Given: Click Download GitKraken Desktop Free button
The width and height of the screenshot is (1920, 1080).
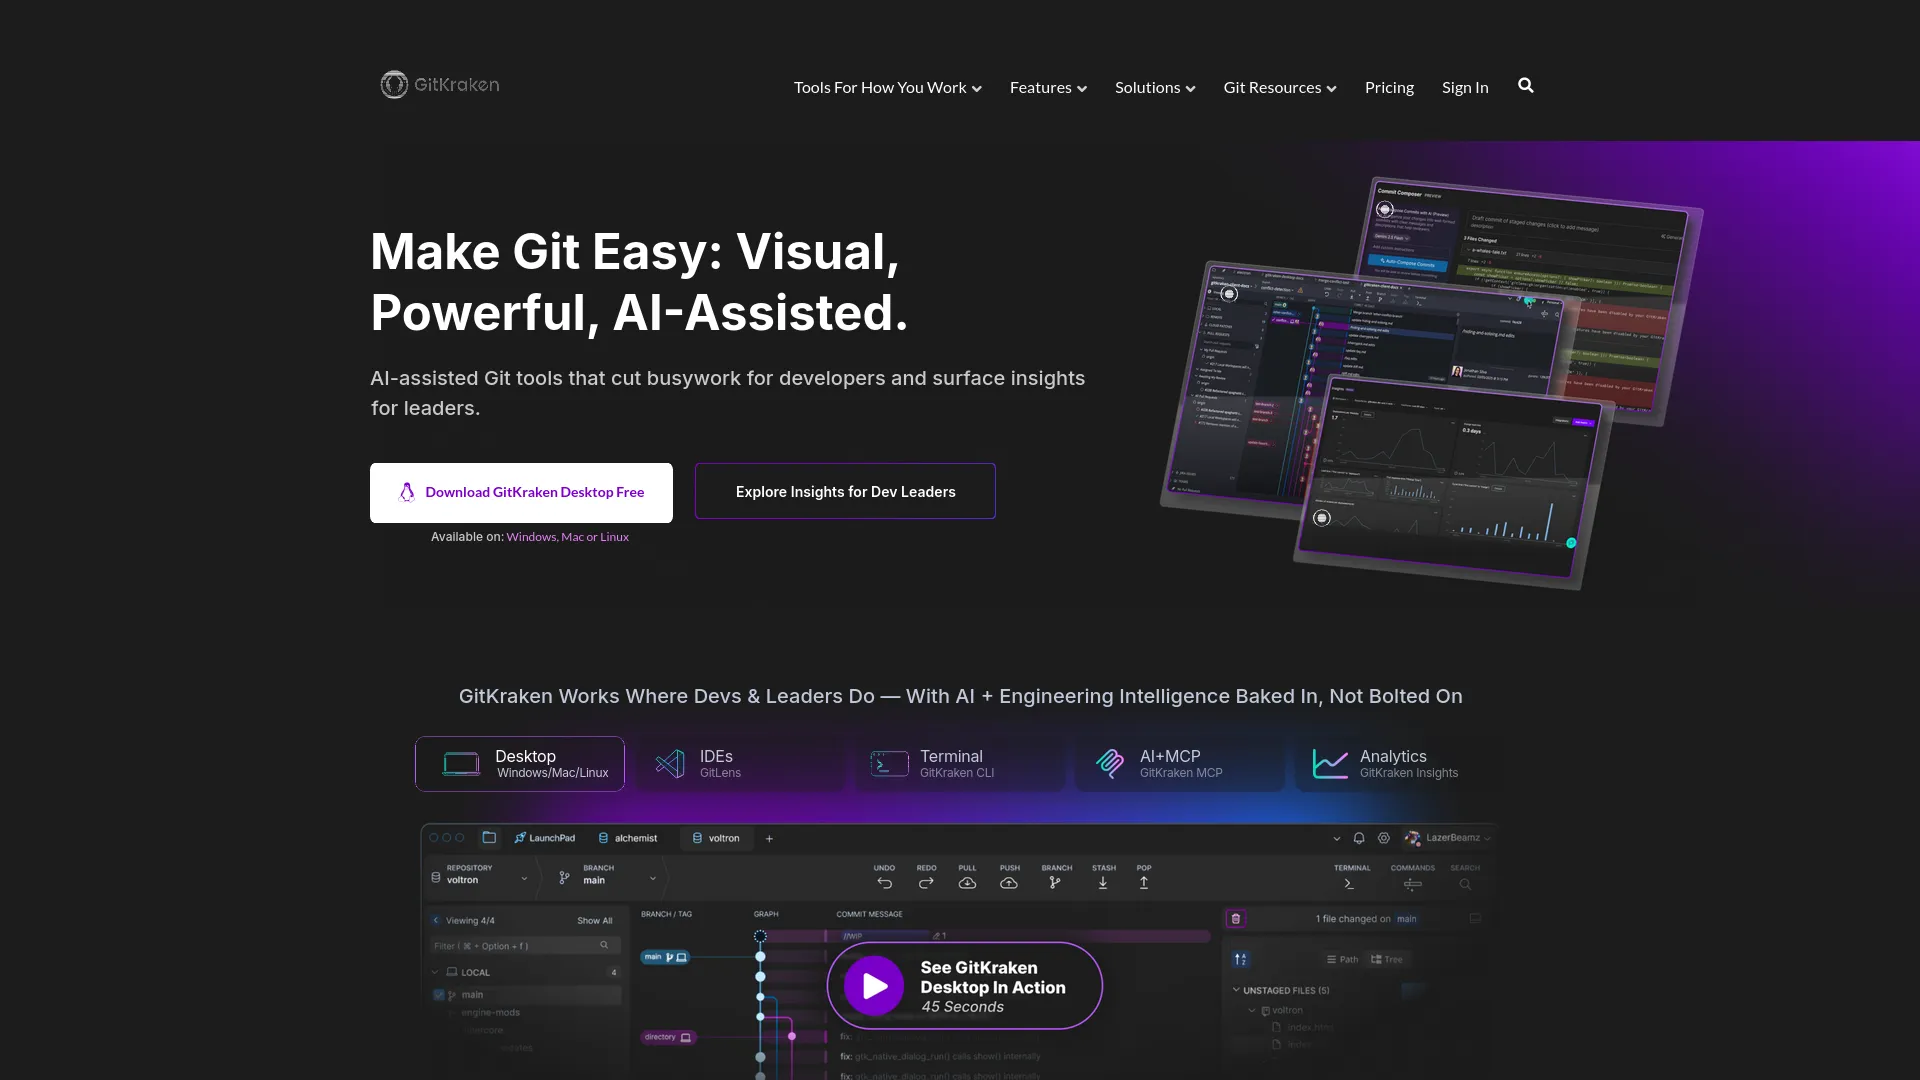Looking at the screenshot, I should (x=521, y=493).
